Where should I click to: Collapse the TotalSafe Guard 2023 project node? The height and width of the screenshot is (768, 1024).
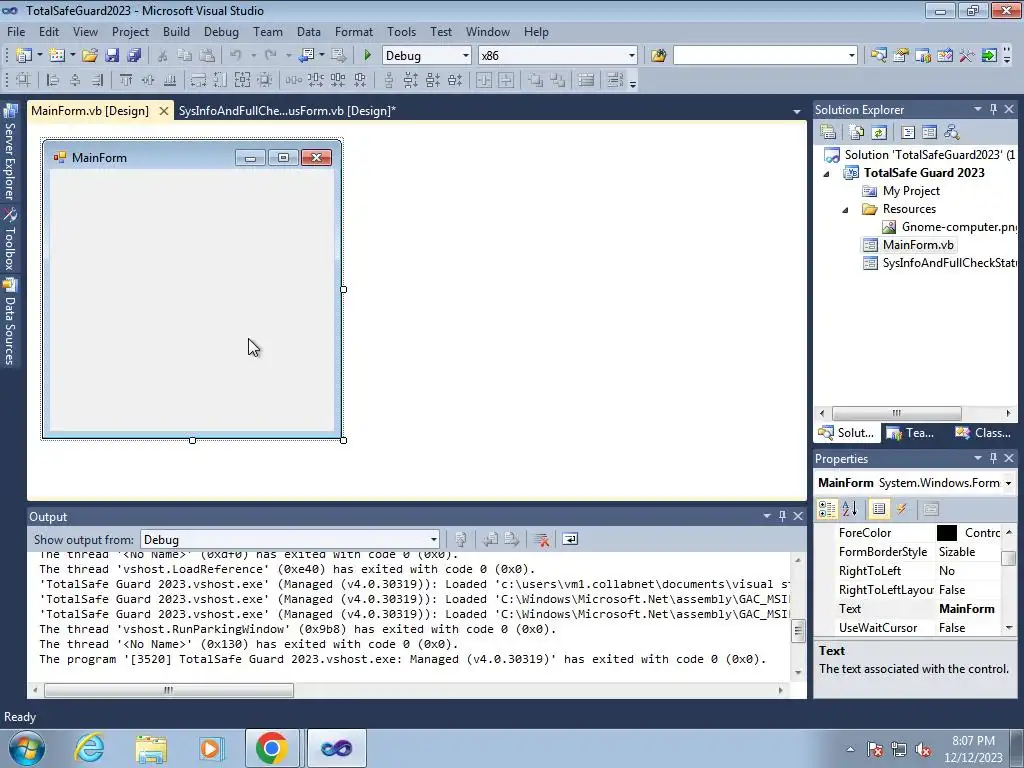[x=826, y=173]
